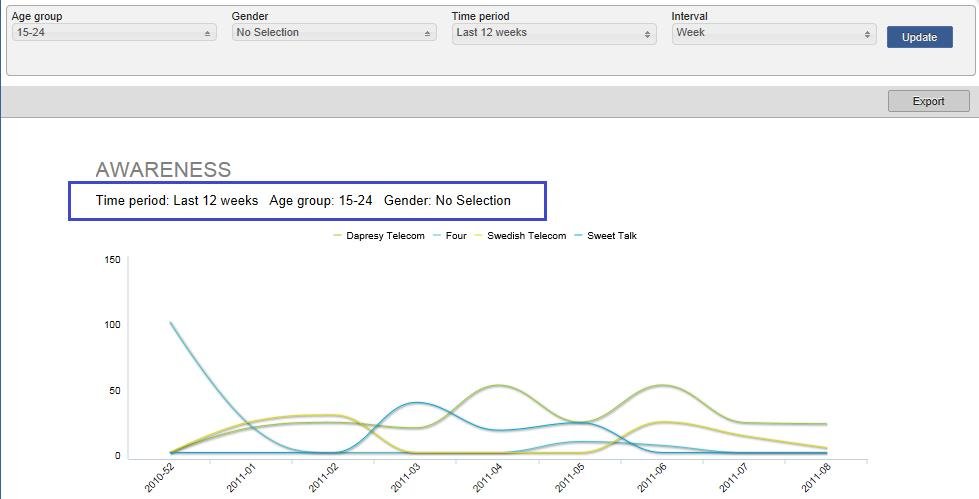Open the Gender dropdown

pos(334,32)
